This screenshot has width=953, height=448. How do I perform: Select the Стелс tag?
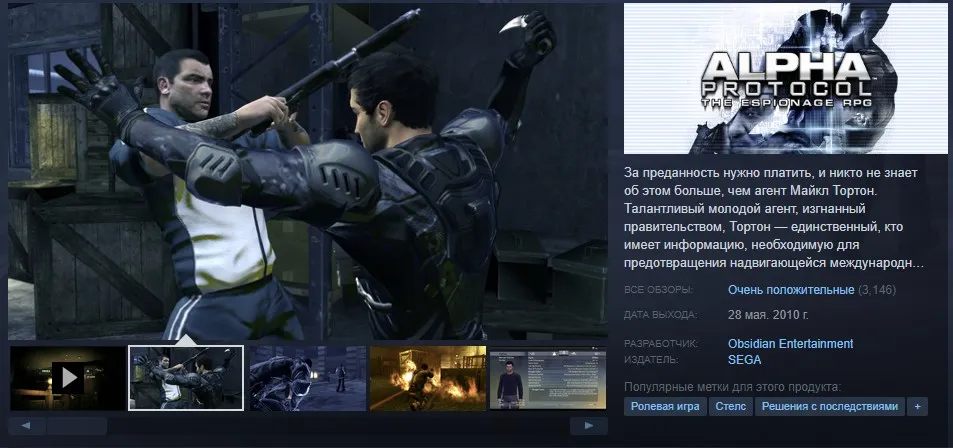click(x=731, y=407)
